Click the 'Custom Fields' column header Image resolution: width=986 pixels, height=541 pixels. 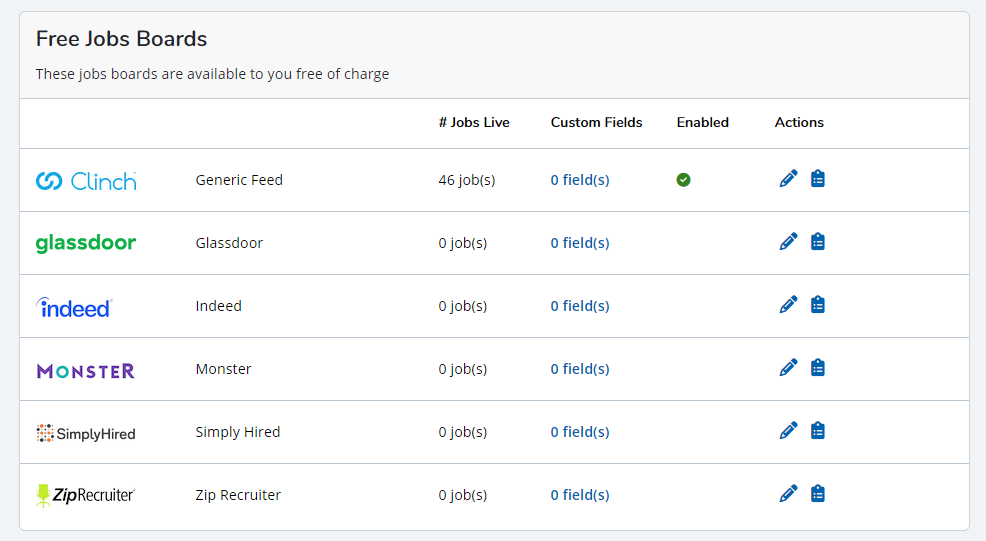(x=596, y=122)
